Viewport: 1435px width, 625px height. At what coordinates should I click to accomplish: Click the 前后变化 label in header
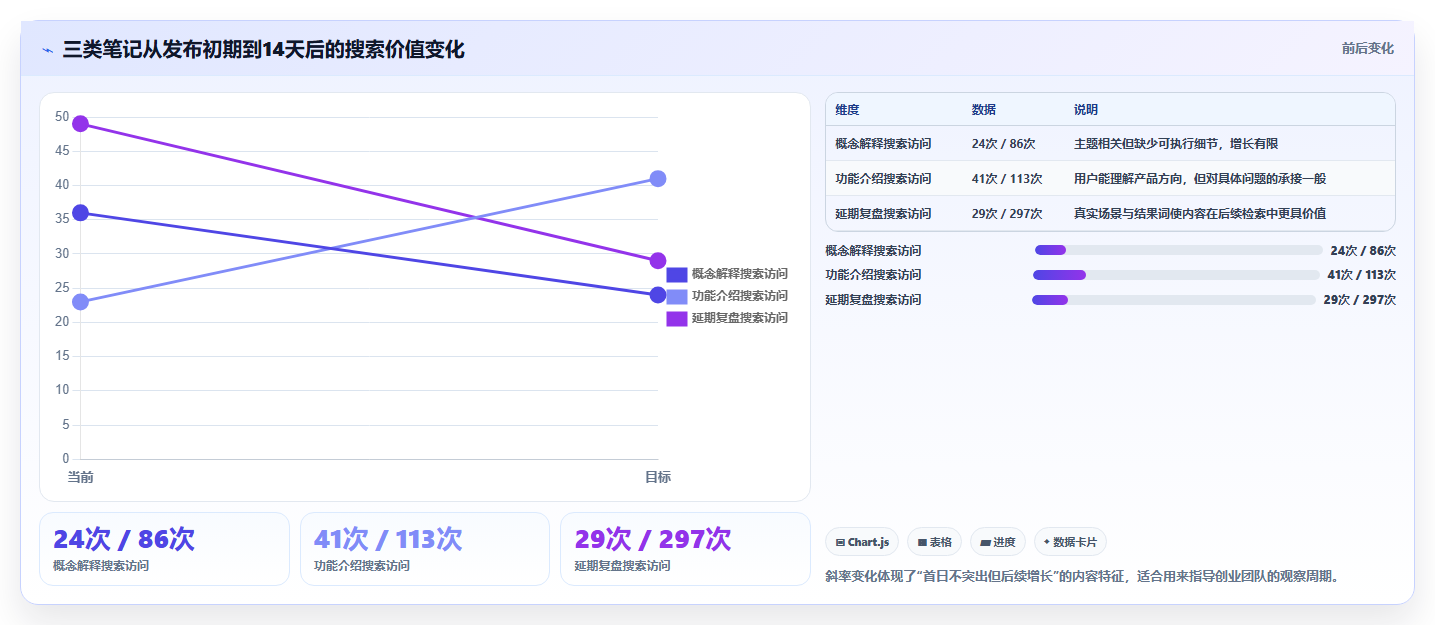(1367, 49)
